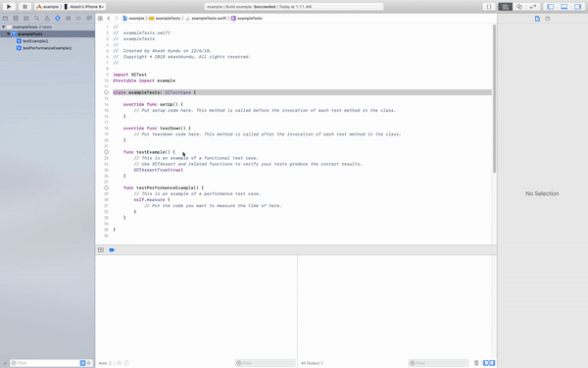Run exampleTests class via gutter diamond
Viewport: 588px width, 368px height.
click(x=106, y=92)
